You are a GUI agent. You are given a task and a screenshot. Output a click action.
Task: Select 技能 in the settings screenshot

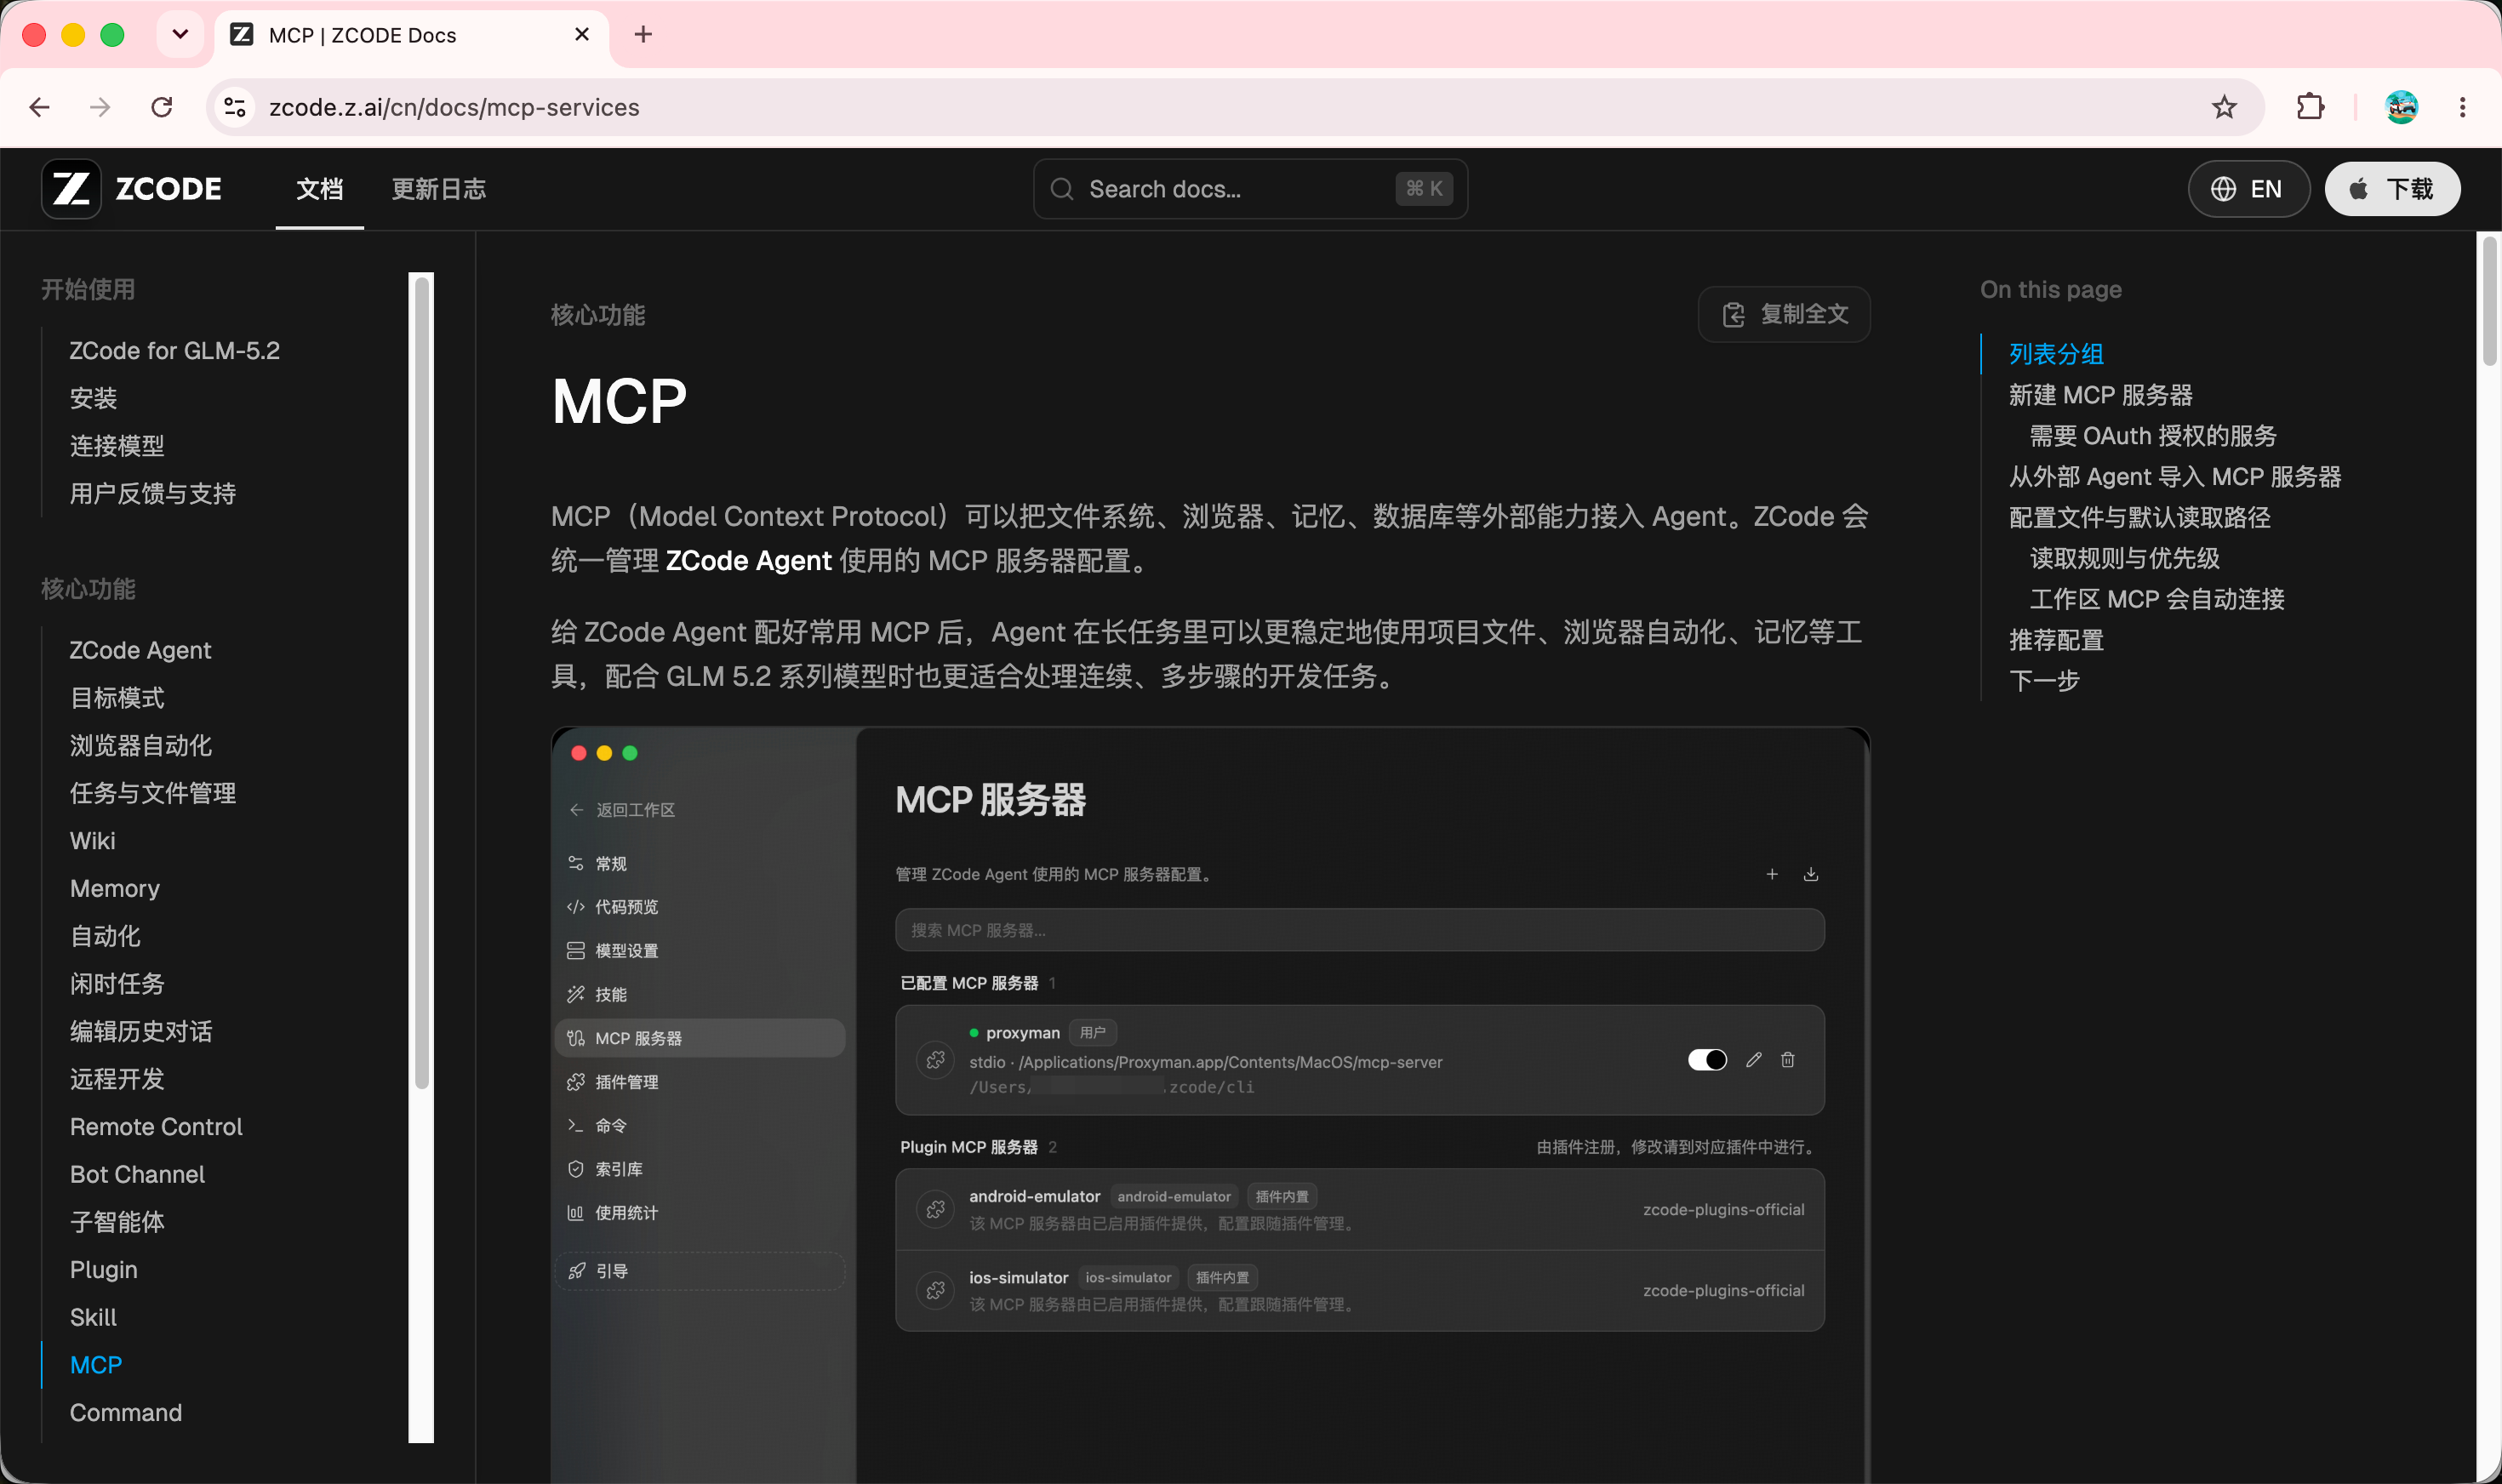click(700, 995)
